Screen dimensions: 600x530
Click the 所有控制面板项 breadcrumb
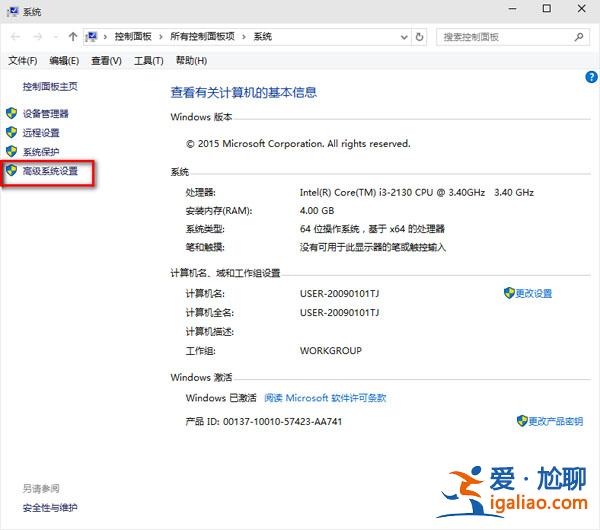(202, 37)
